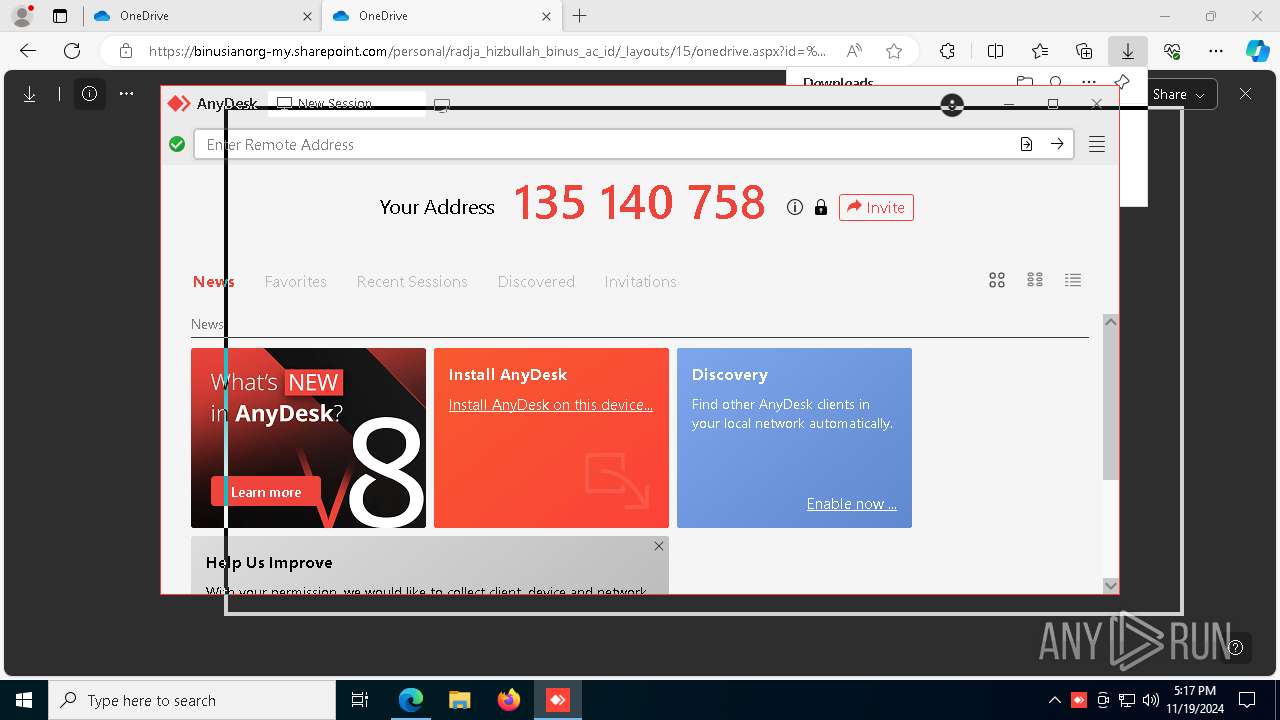Click Learn more on What's New card

(266, 492)
